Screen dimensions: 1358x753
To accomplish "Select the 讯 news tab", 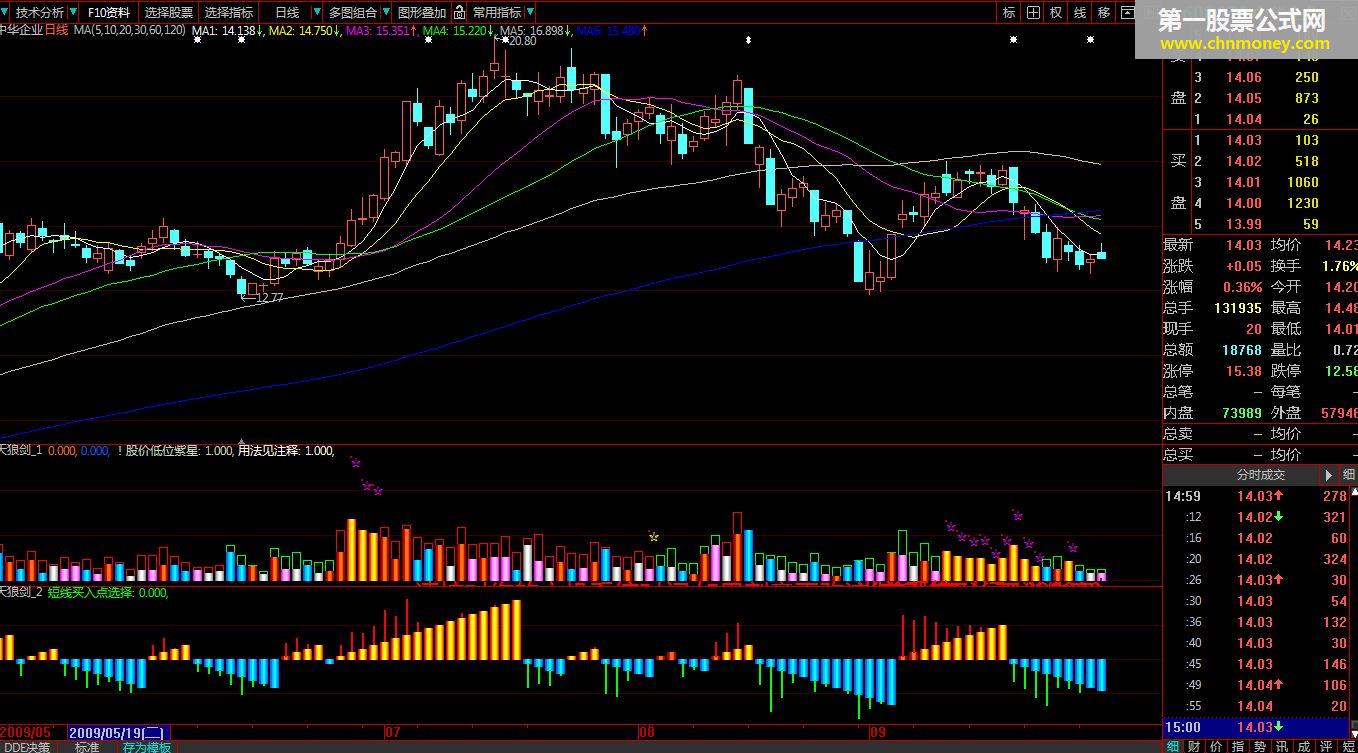I will (1282, 745).
